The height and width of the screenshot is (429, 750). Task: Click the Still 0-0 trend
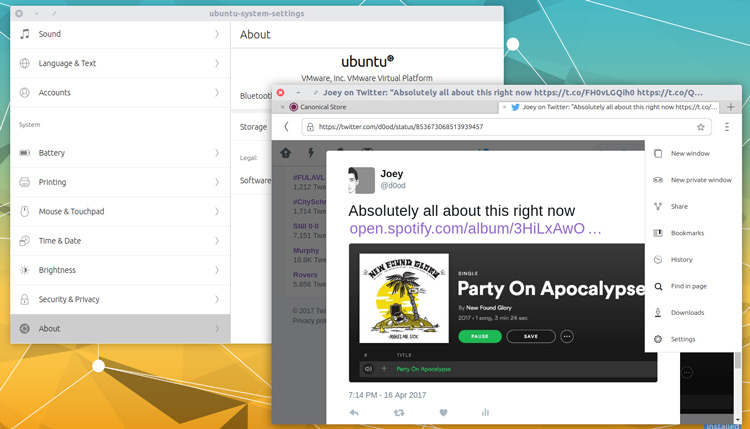[306, 226]
